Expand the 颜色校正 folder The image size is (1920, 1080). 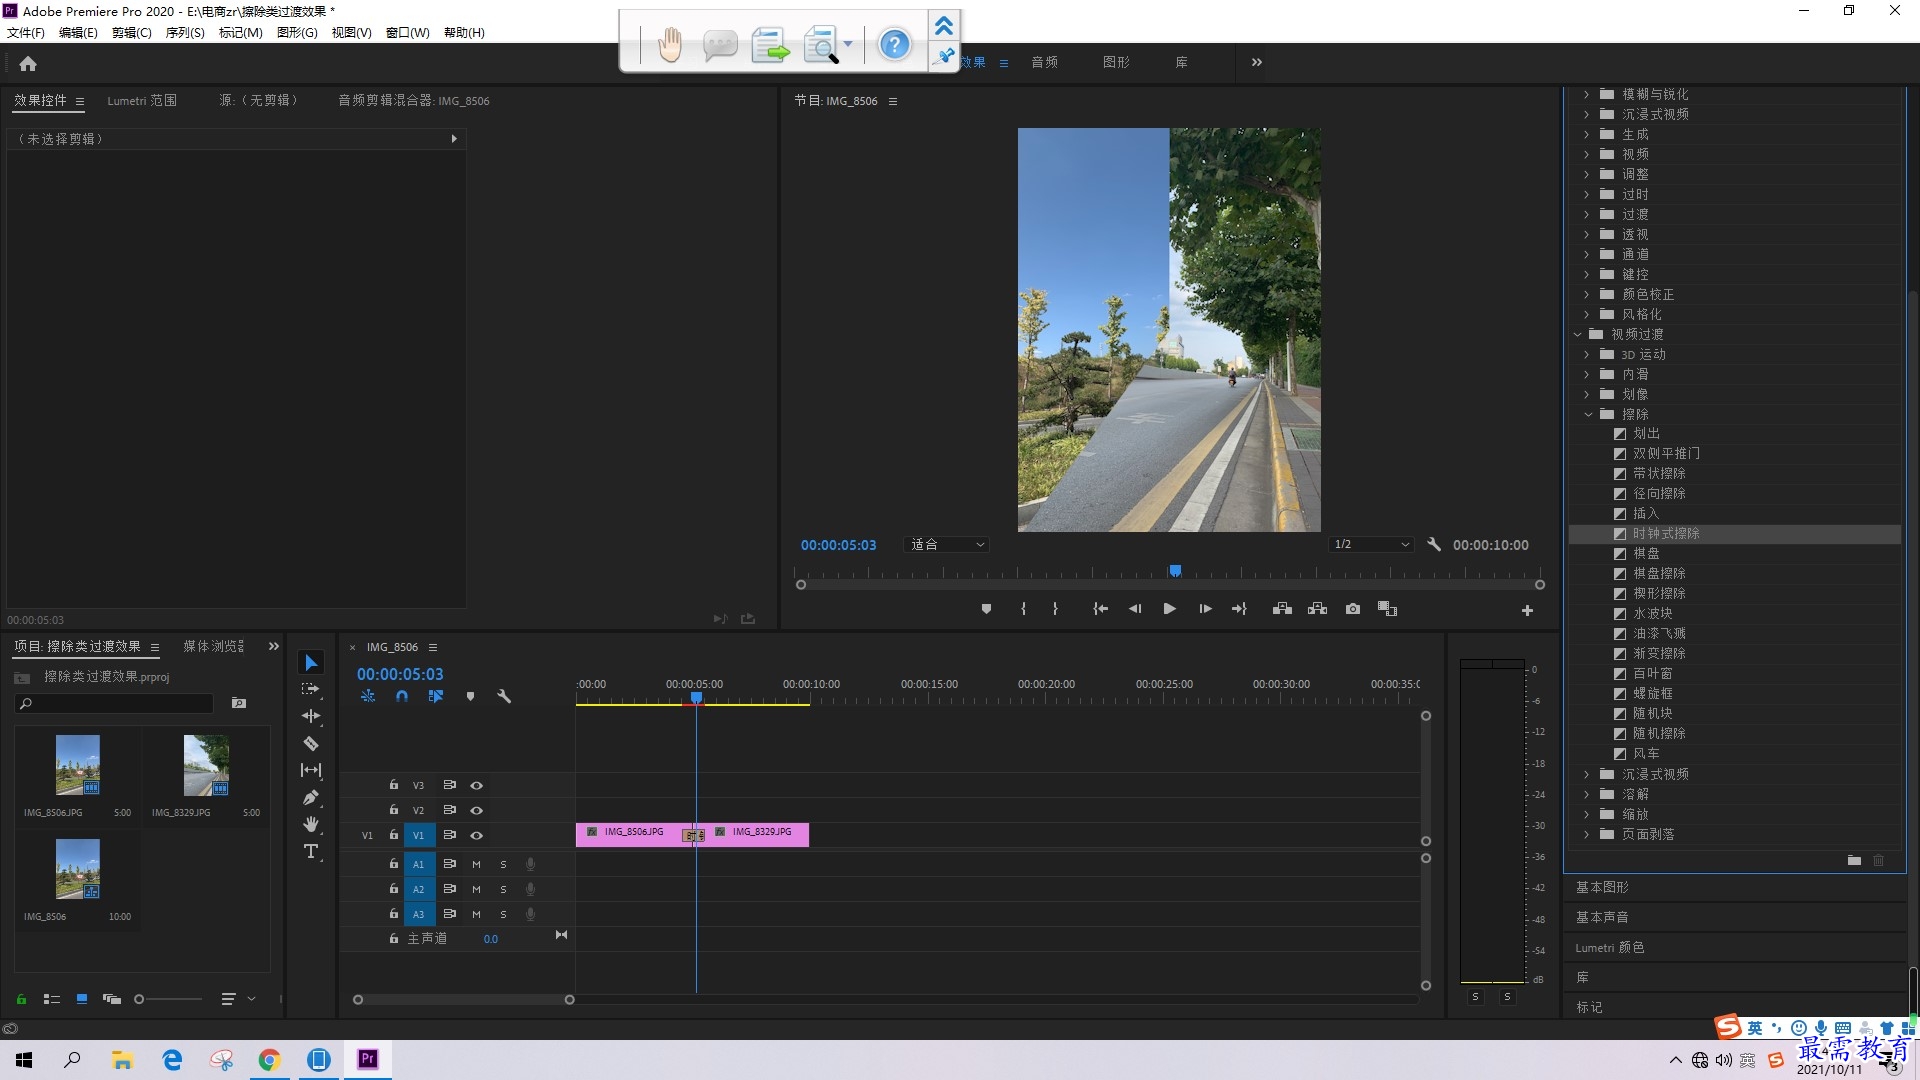[1587, 295]
